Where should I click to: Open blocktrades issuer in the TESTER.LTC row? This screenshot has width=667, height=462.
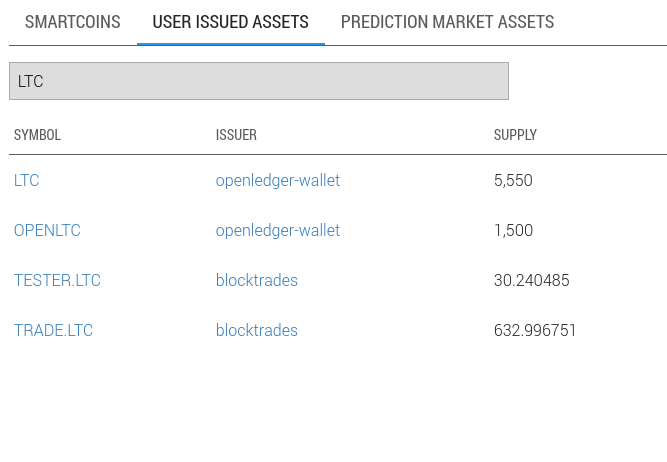click(257, 281)
